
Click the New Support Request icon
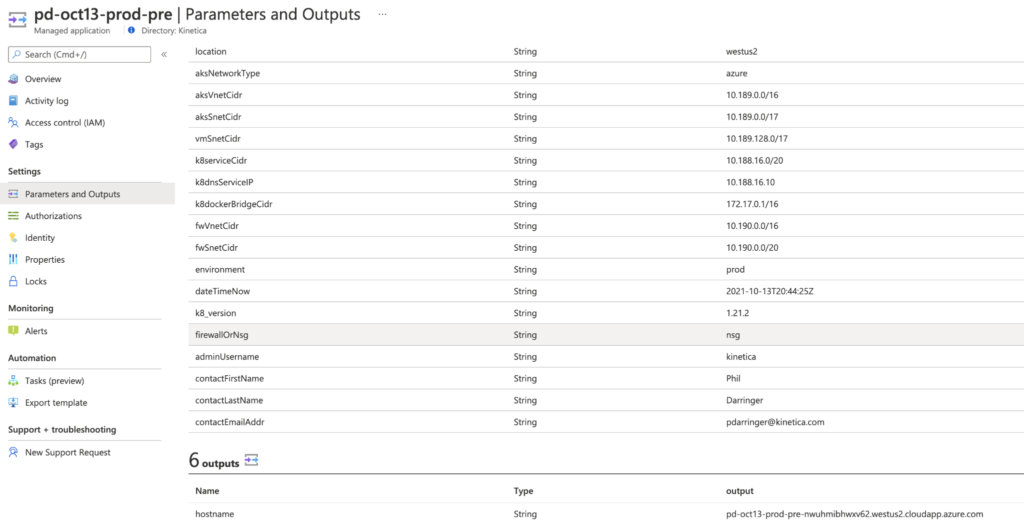[x=13, y=452]
